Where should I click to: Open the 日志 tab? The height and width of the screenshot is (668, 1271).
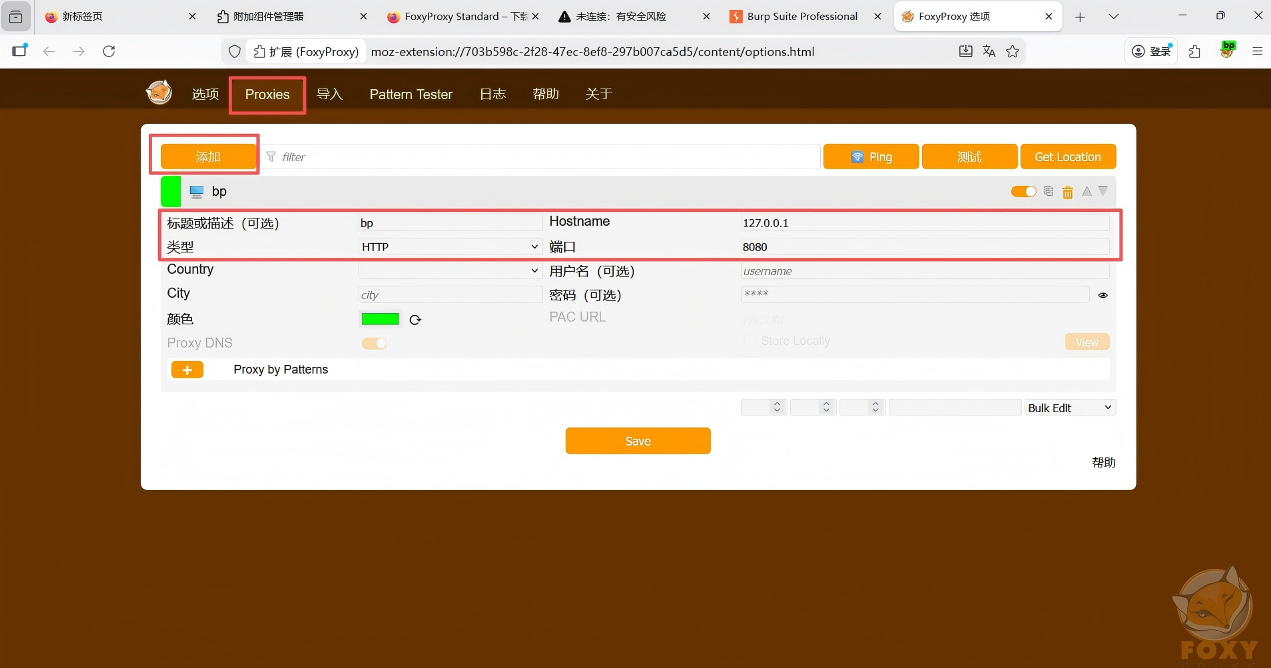tap(492, 94)
